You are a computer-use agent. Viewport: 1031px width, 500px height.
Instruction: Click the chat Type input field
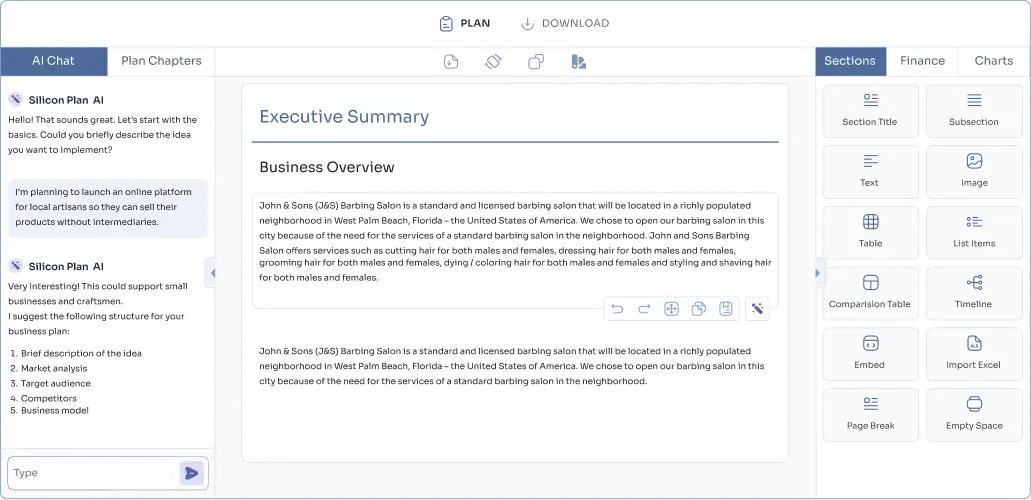click(93, 473)
